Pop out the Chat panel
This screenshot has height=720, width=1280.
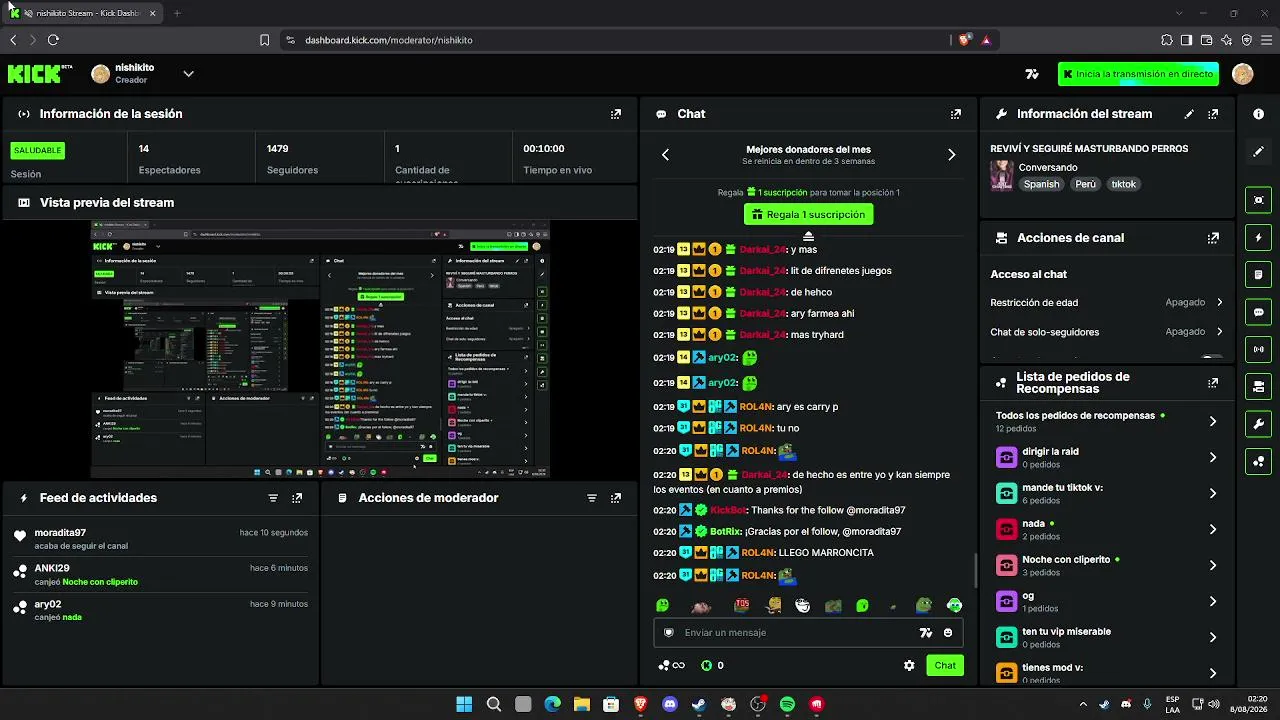coord(956,114)
